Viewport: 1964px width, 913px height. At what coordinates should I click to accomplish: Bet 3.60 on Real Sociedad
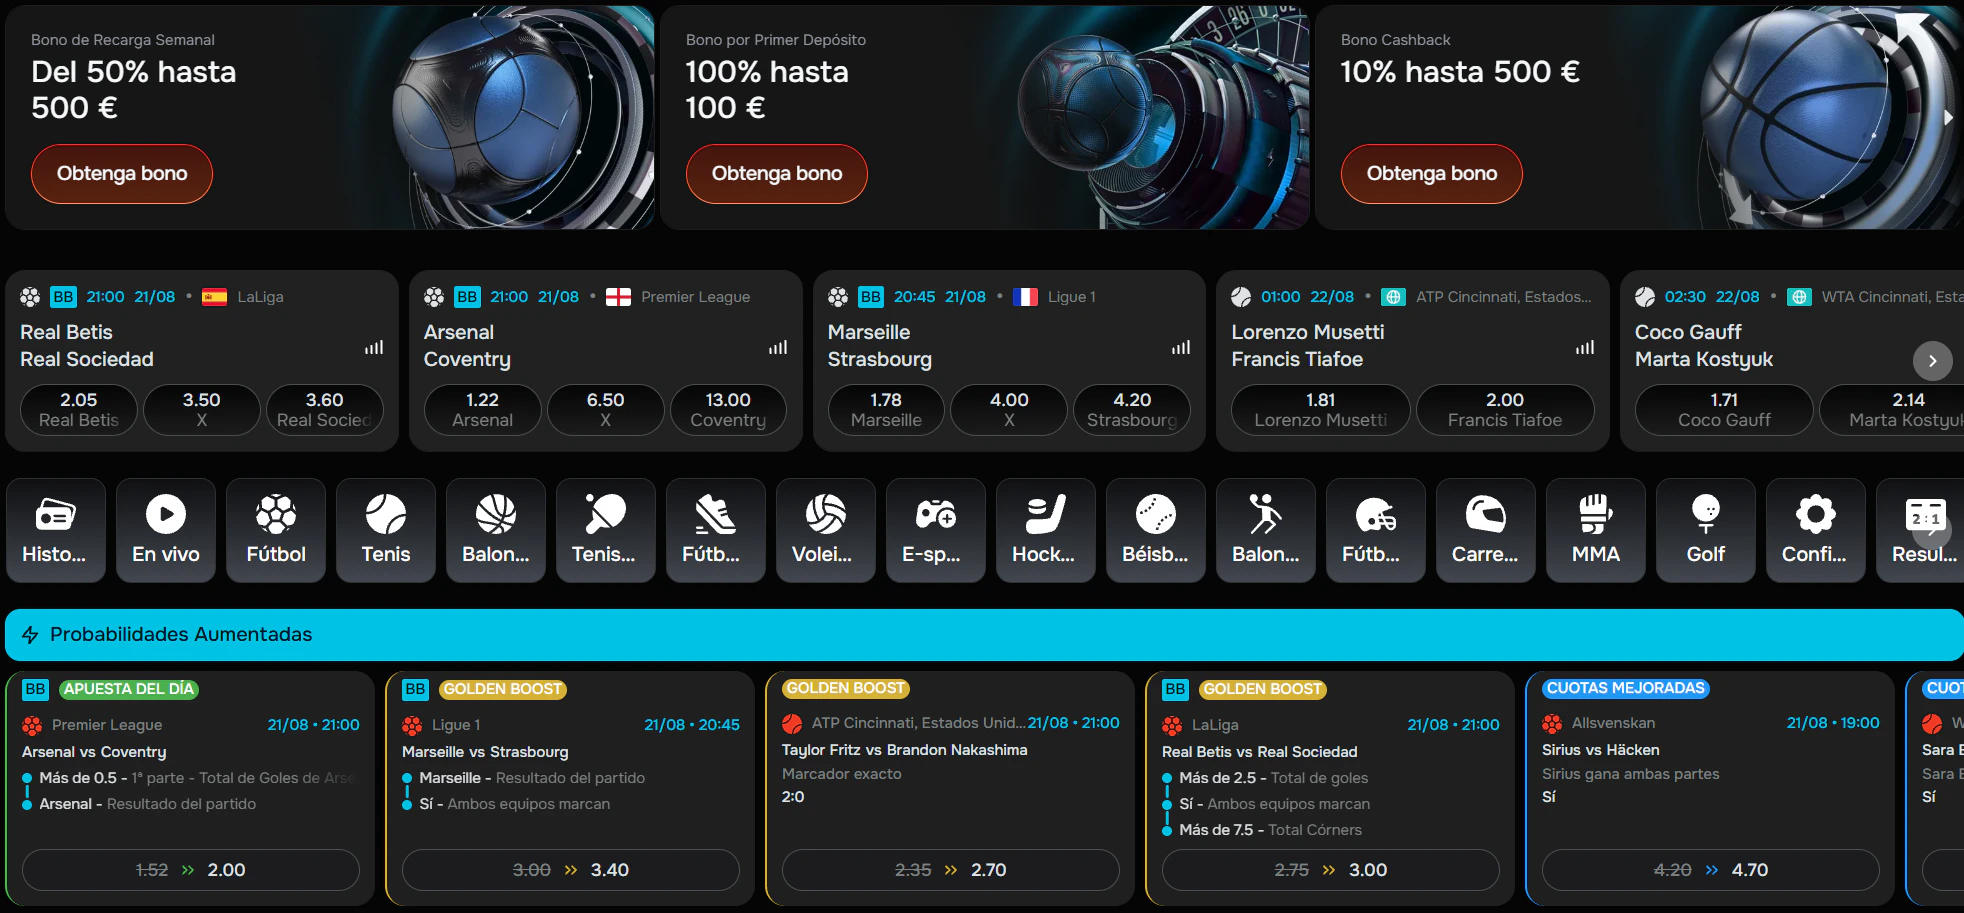click(x=324, y=410)
